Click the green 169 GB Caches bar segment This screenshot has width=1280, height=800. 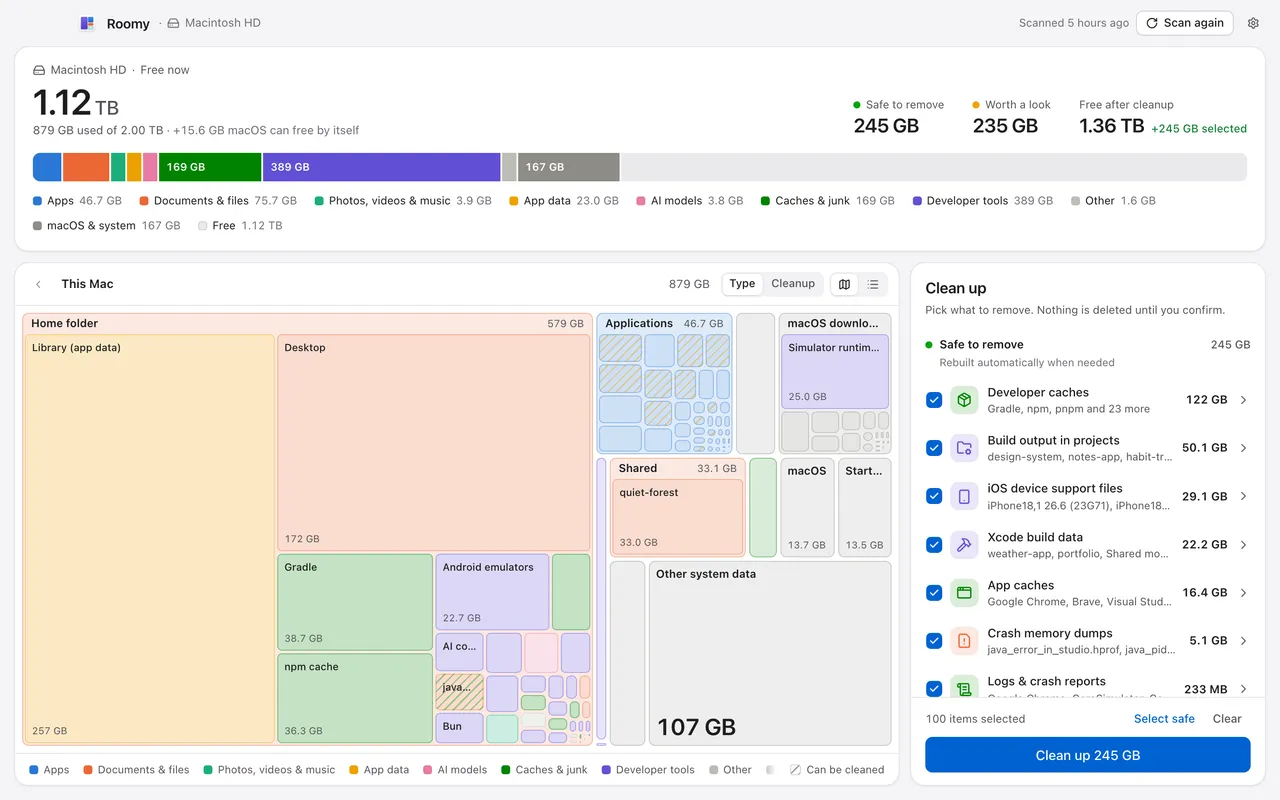[210, 167]
